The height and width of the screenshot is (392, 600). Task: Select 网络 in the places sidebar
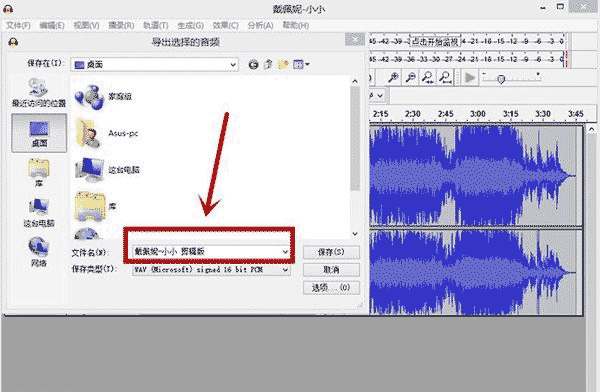(39, 252)
